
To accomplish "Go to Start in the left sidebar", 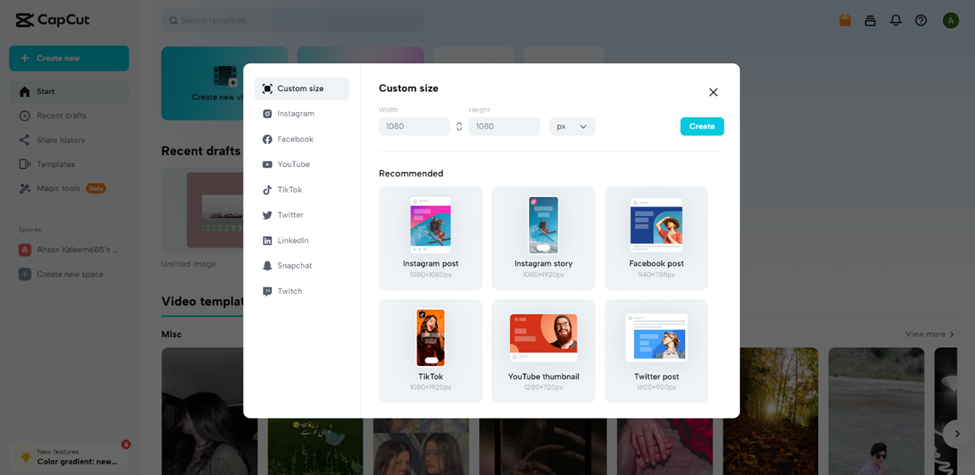I will point(69,91).
